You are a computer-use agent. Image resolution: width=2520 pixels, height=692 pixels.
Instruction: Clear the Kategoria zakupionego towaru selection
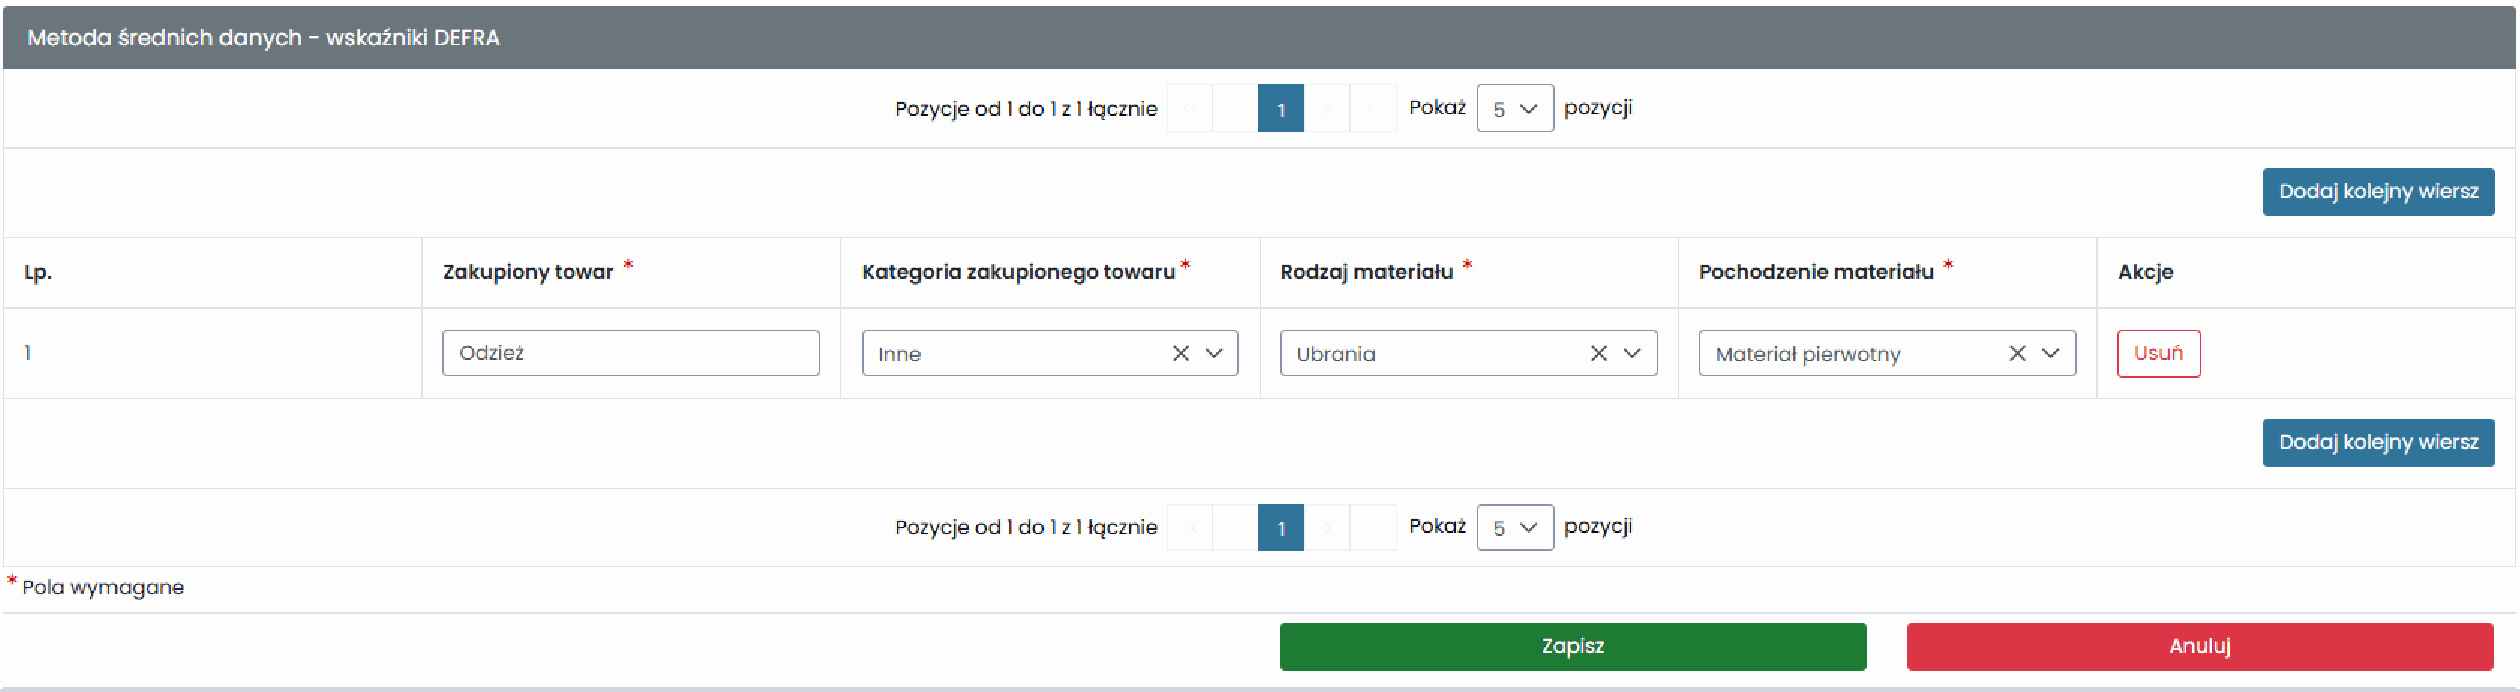(x=1181, y=353)
